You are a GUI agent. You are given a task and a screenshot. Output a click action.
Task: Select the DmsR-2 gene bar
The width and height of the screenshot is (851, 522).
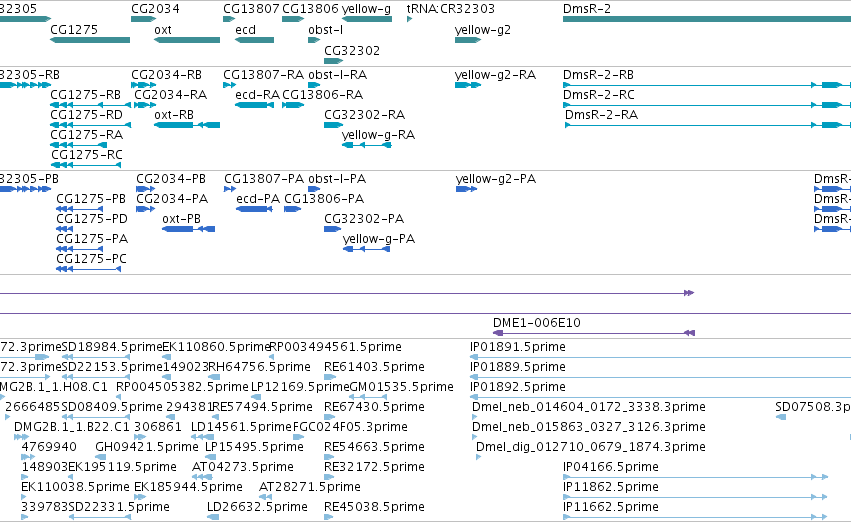tap(707, 19)
